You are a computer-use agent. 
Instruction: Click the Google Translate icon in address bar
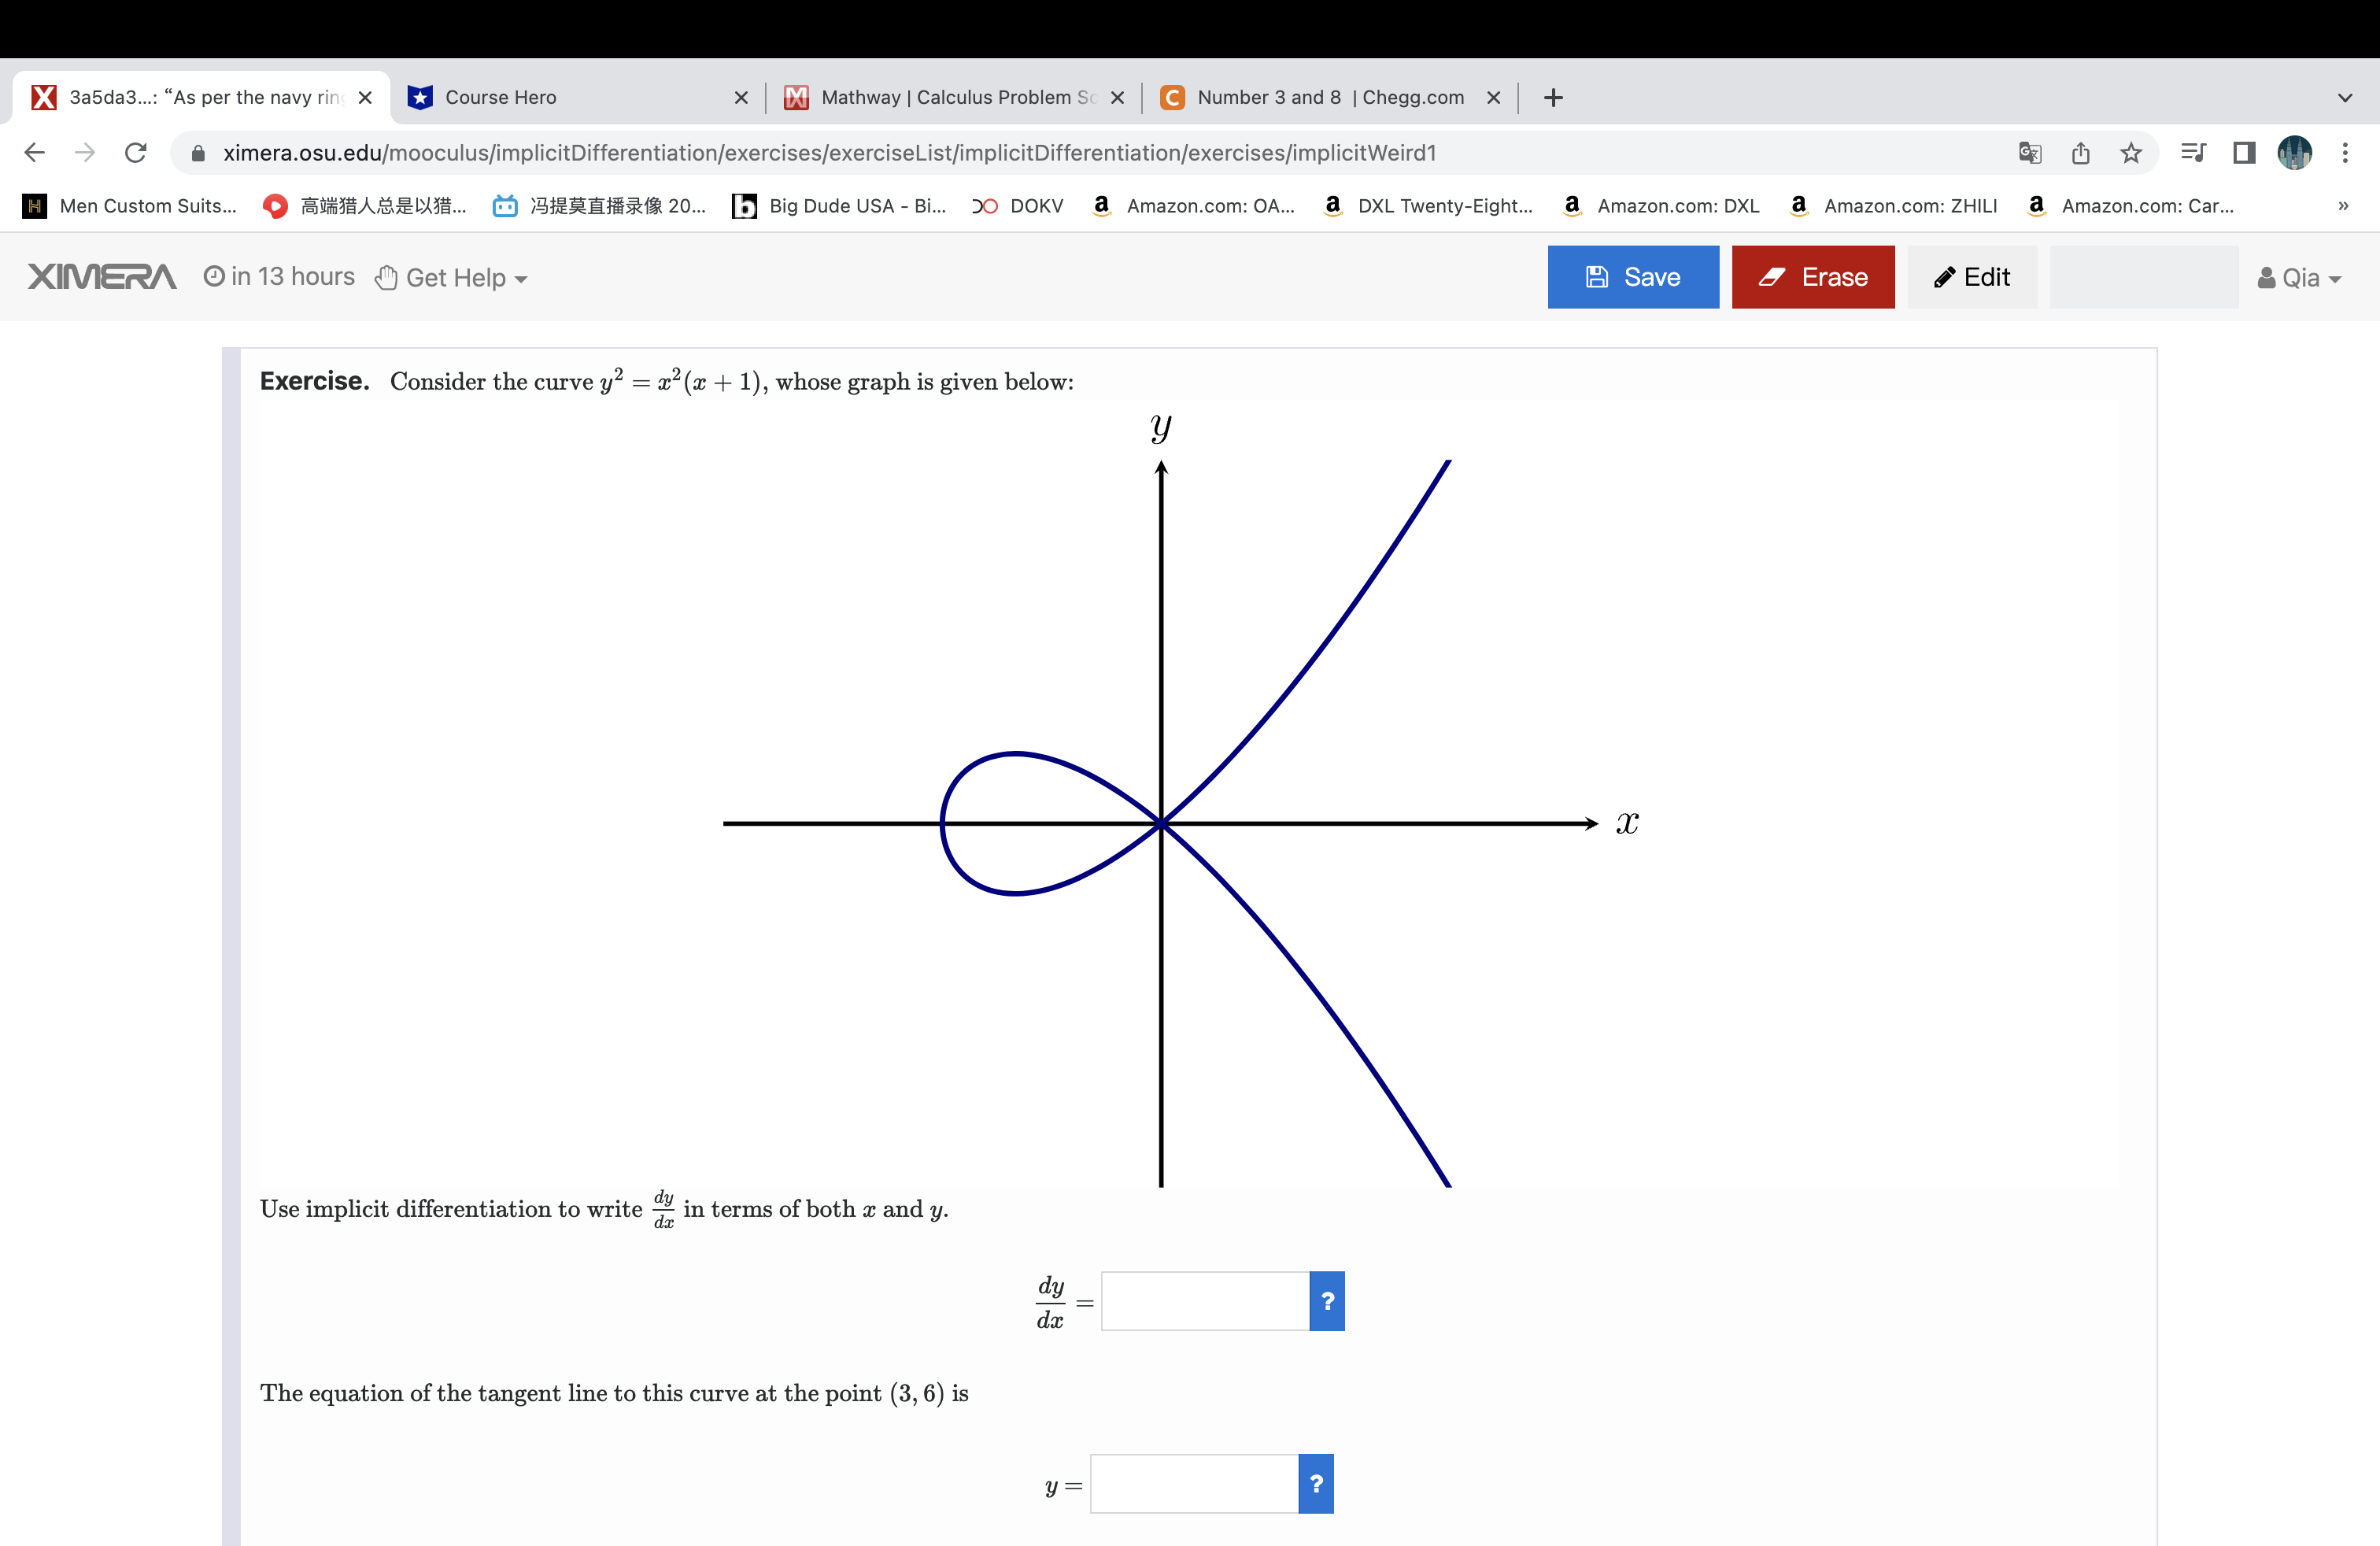[x=2029, y=152]
